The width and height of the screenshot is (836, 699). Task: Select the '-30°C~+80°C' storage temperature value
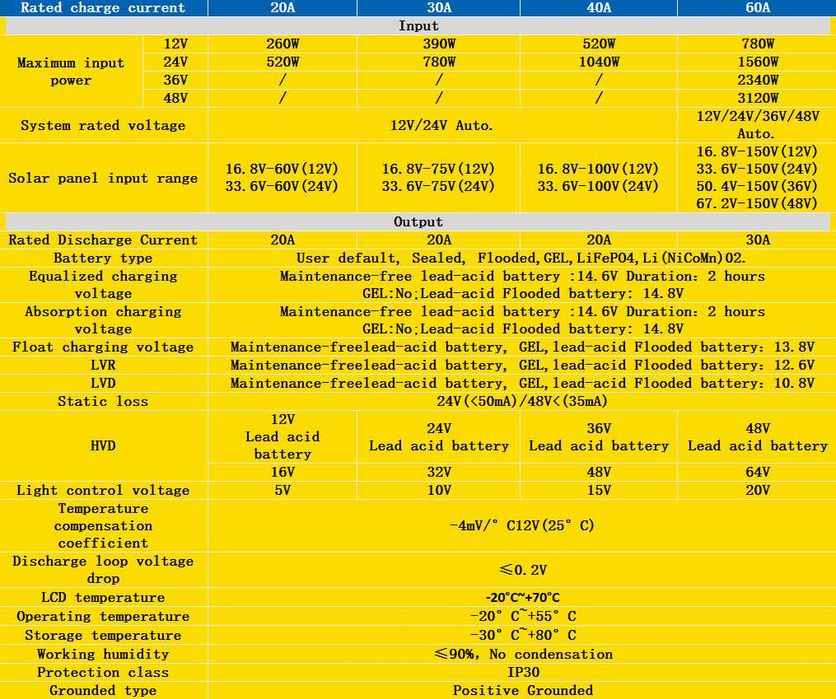(x=522, y=636)
